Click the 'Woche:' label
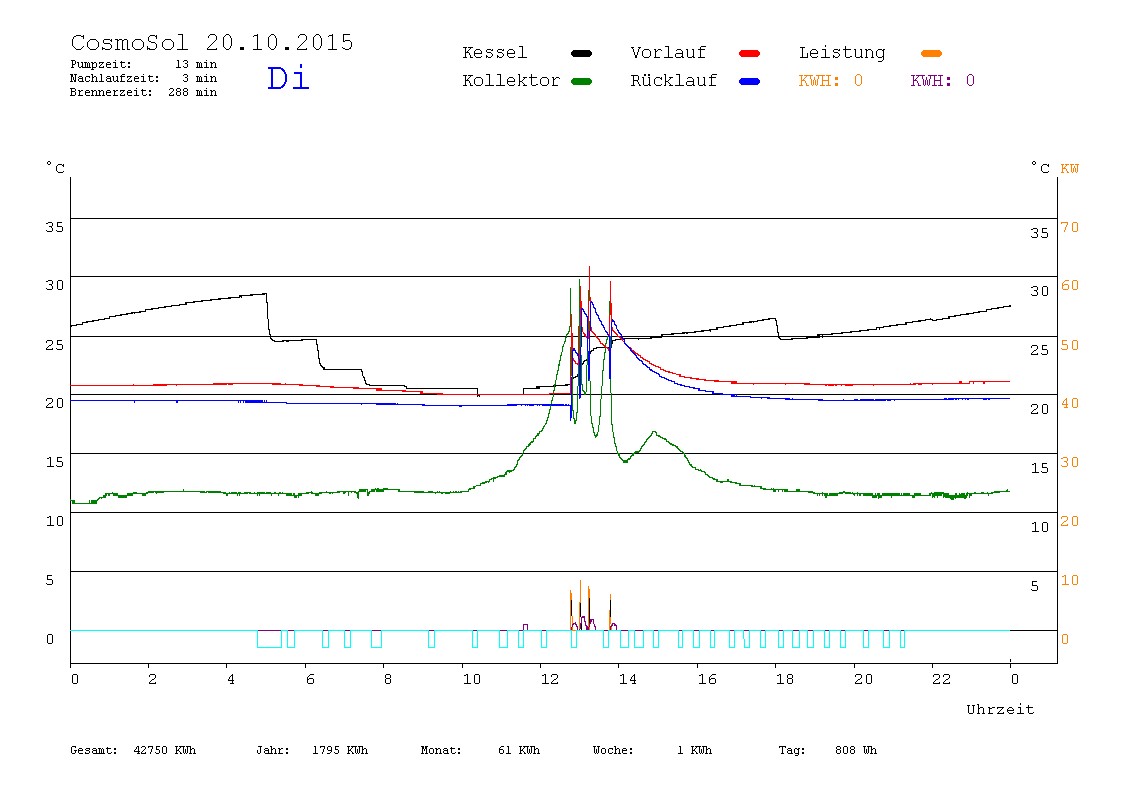The image size is (1148, 812). 613,750
